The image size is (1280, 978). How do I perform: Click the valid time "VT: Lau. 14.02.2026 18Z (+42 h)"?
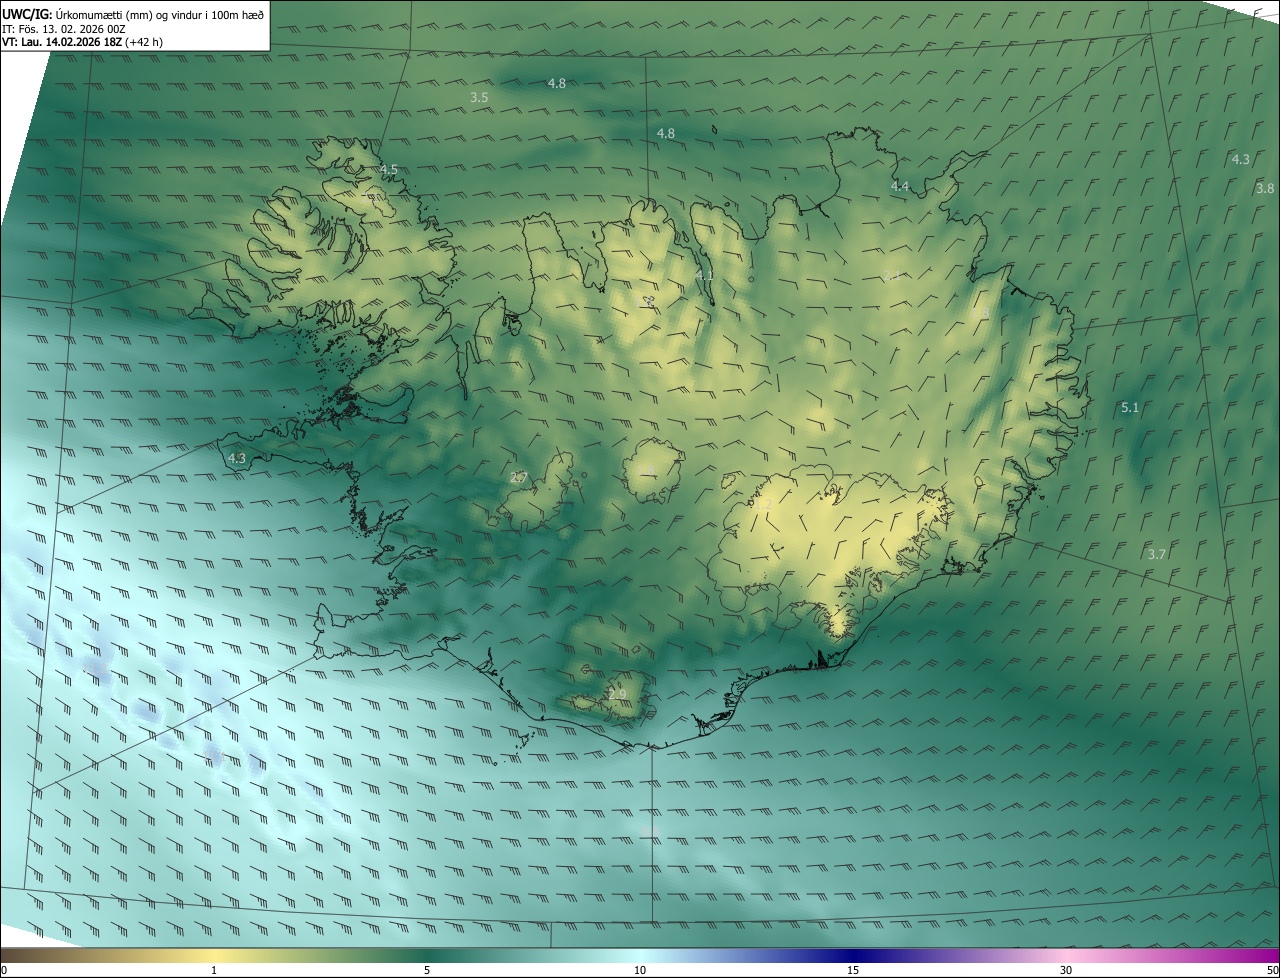click(83, 42)
